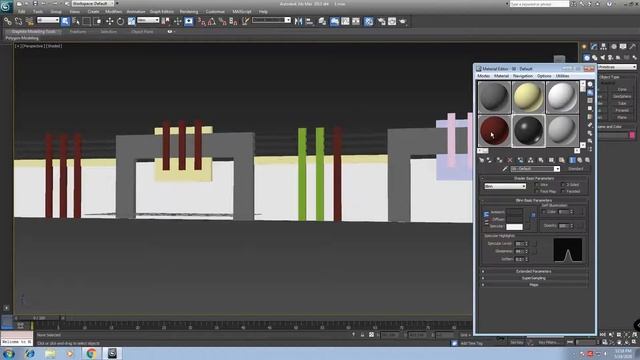Toggle Percent Snap on main toolbar
The width and height of the screenshot is (640, 360).
[222, 21]
